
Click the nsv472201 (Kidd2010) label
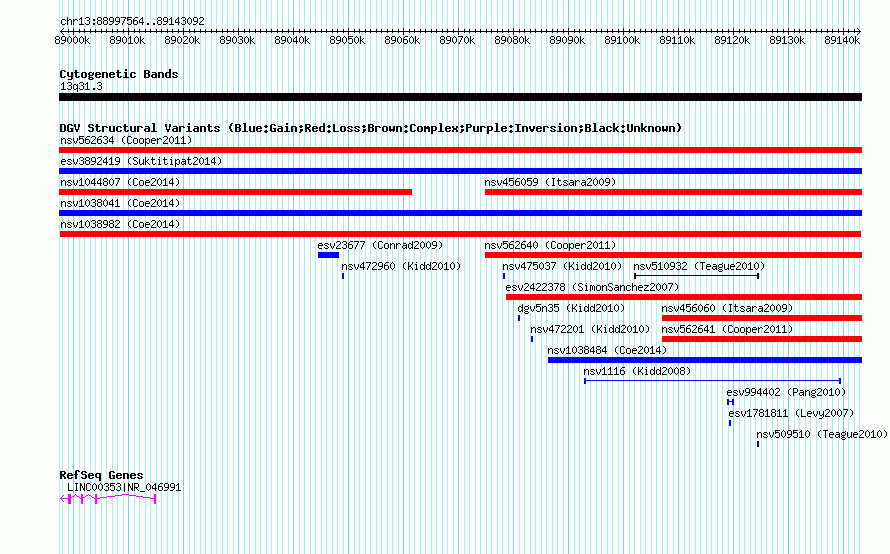click(x=590, y=329)
